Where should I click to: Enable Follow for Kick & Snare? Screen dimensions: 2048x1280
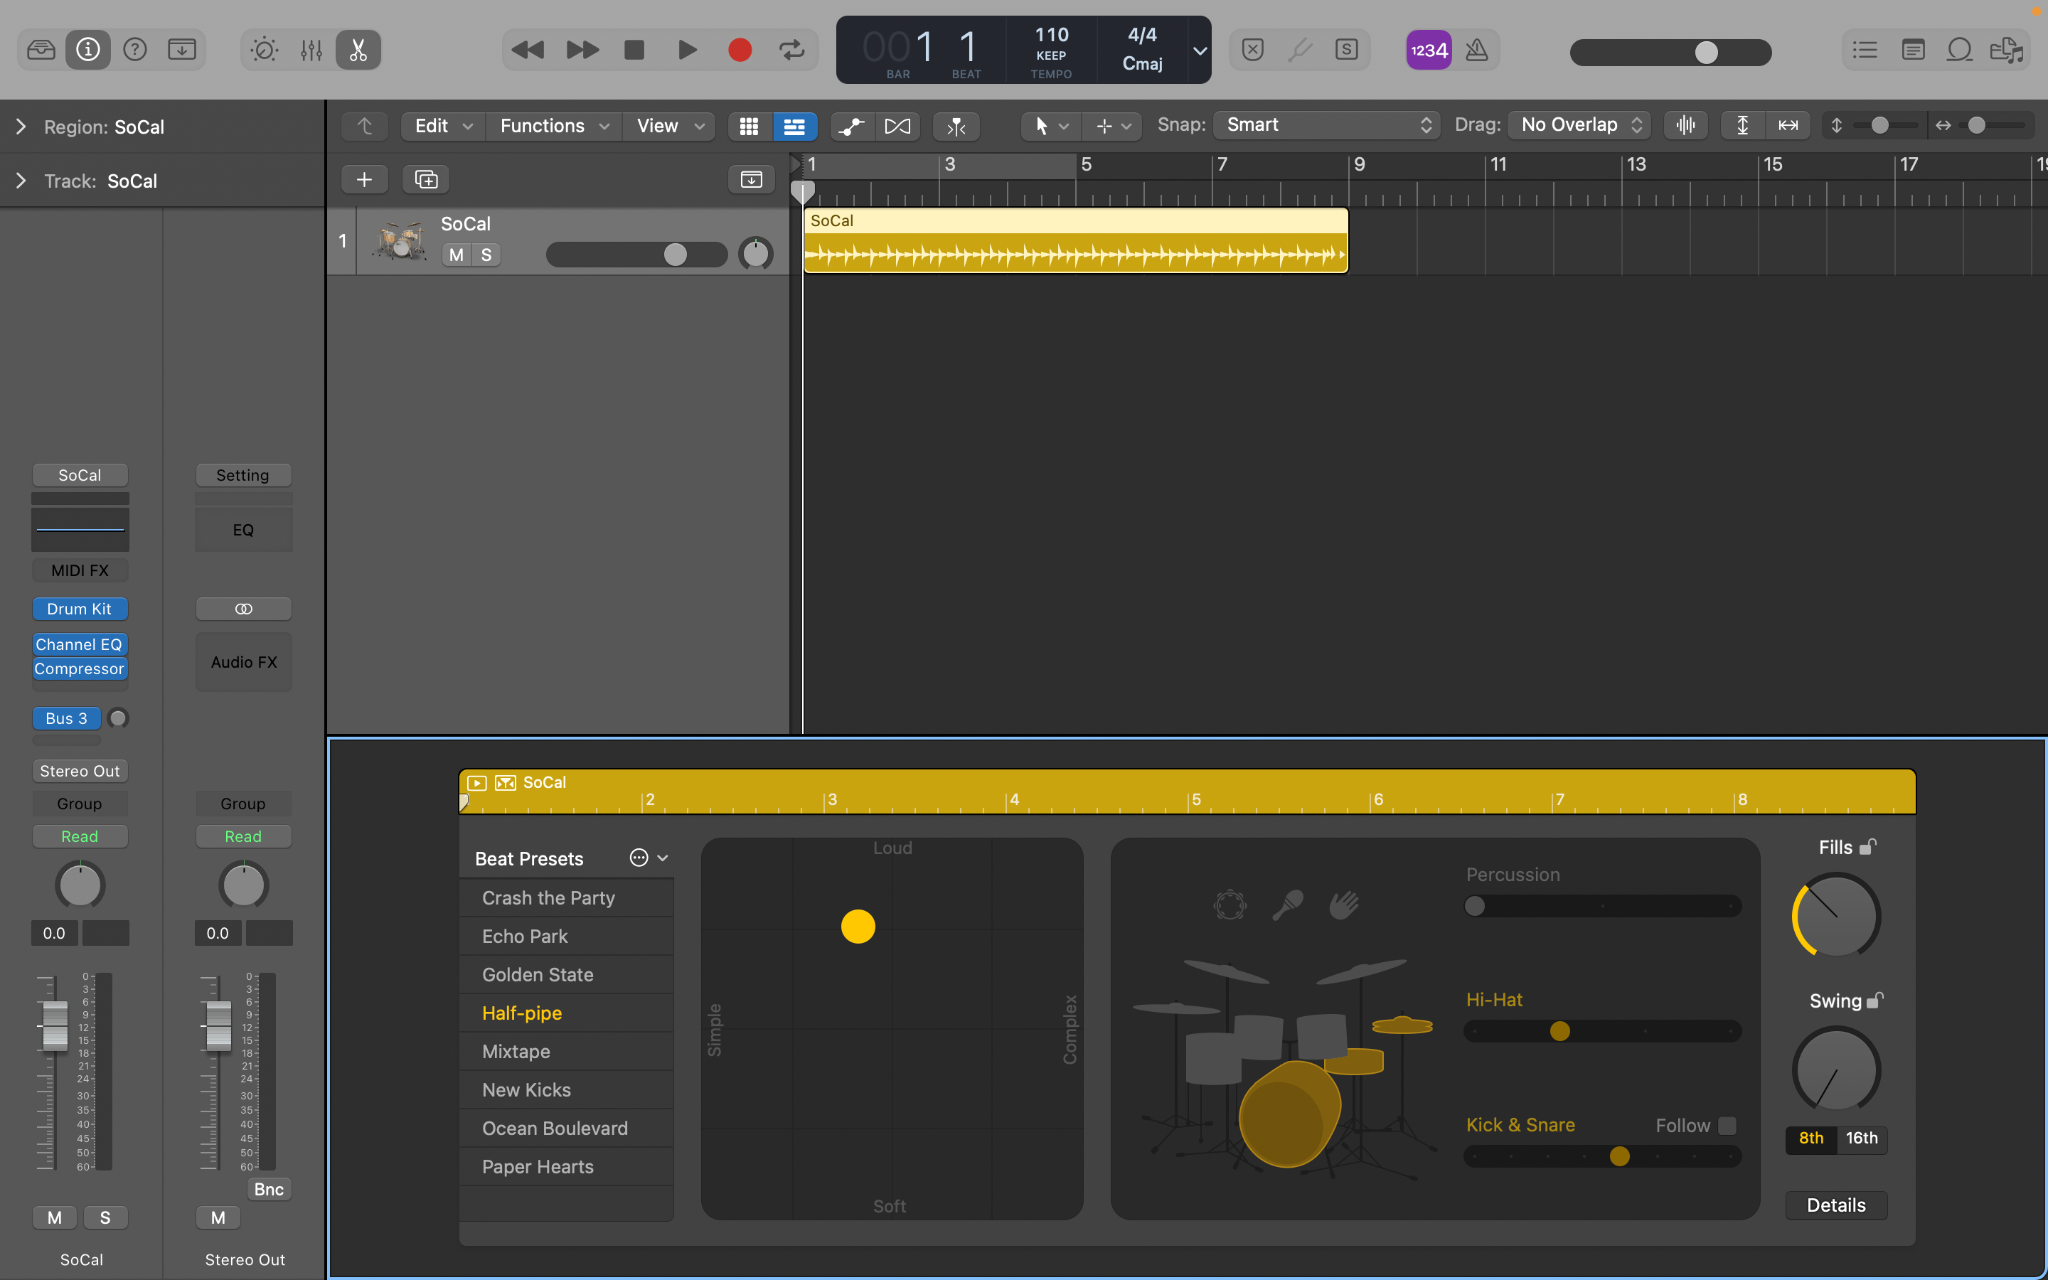coord(1728,1126)
